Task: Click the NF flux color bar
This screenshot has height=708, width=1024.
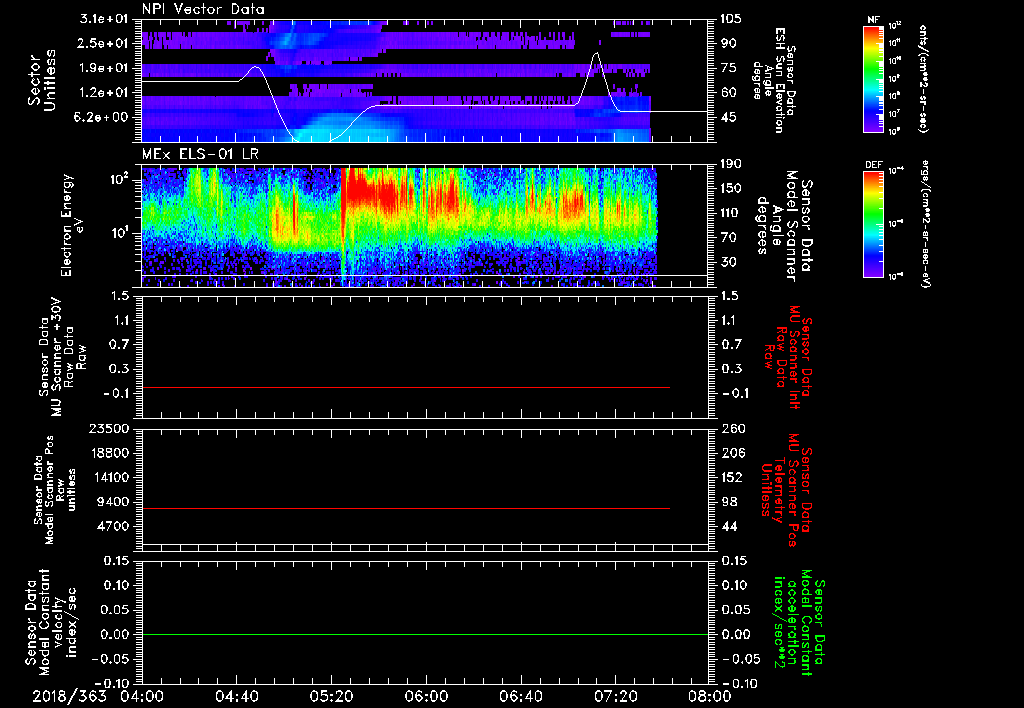Action: click(873, 79)
